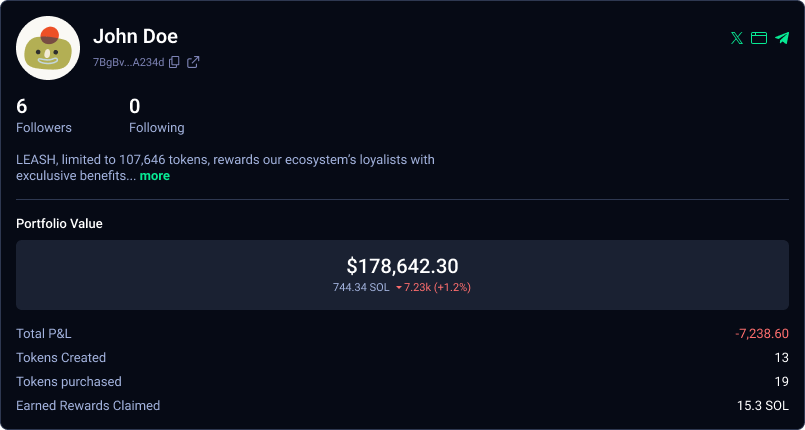Click the red downward change arrow
The height and width of the screenshot is (430, 805).
pos(399,287)
